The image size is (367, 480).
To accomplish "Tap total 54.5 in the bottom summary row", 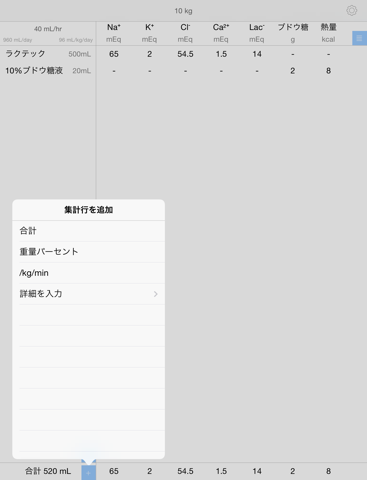I will click(x=185, y=471).
